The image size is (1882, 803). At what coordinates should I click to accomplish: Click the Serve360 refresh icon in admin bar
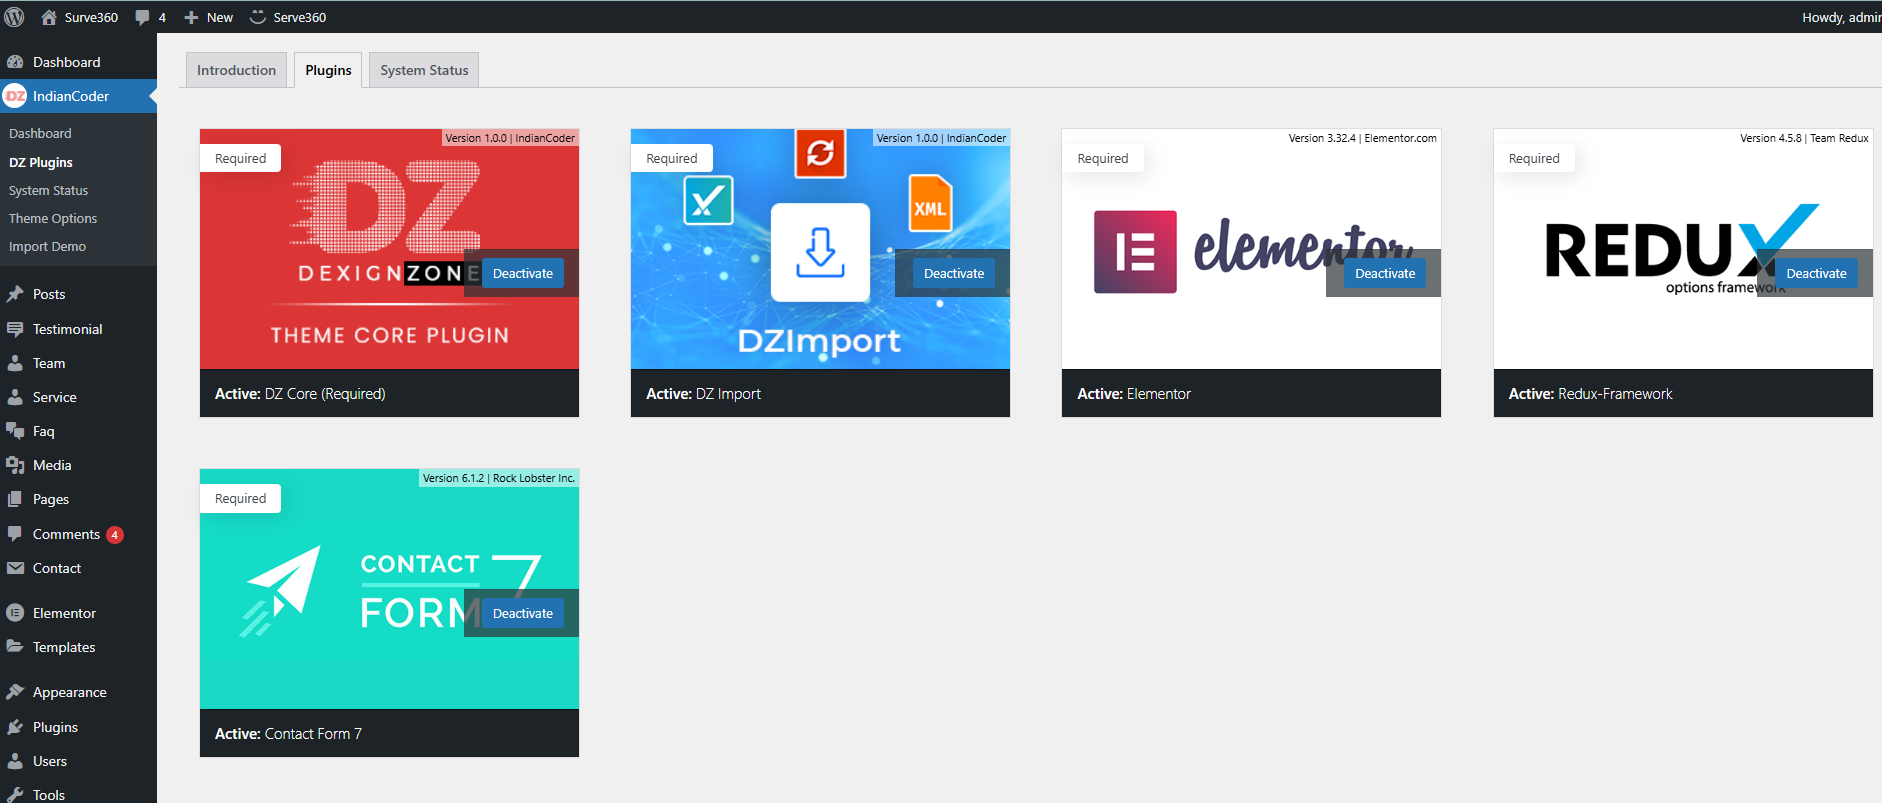click(257, 17)
